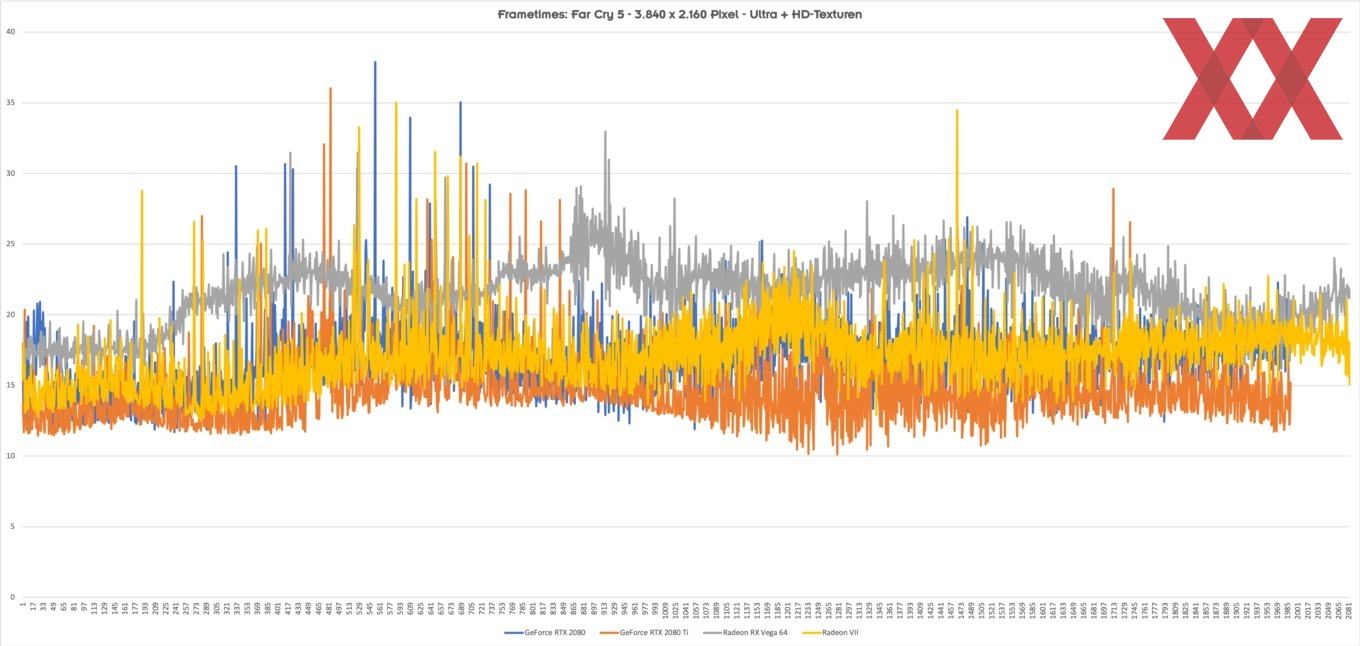Click the y-axis label '10'

10,456
